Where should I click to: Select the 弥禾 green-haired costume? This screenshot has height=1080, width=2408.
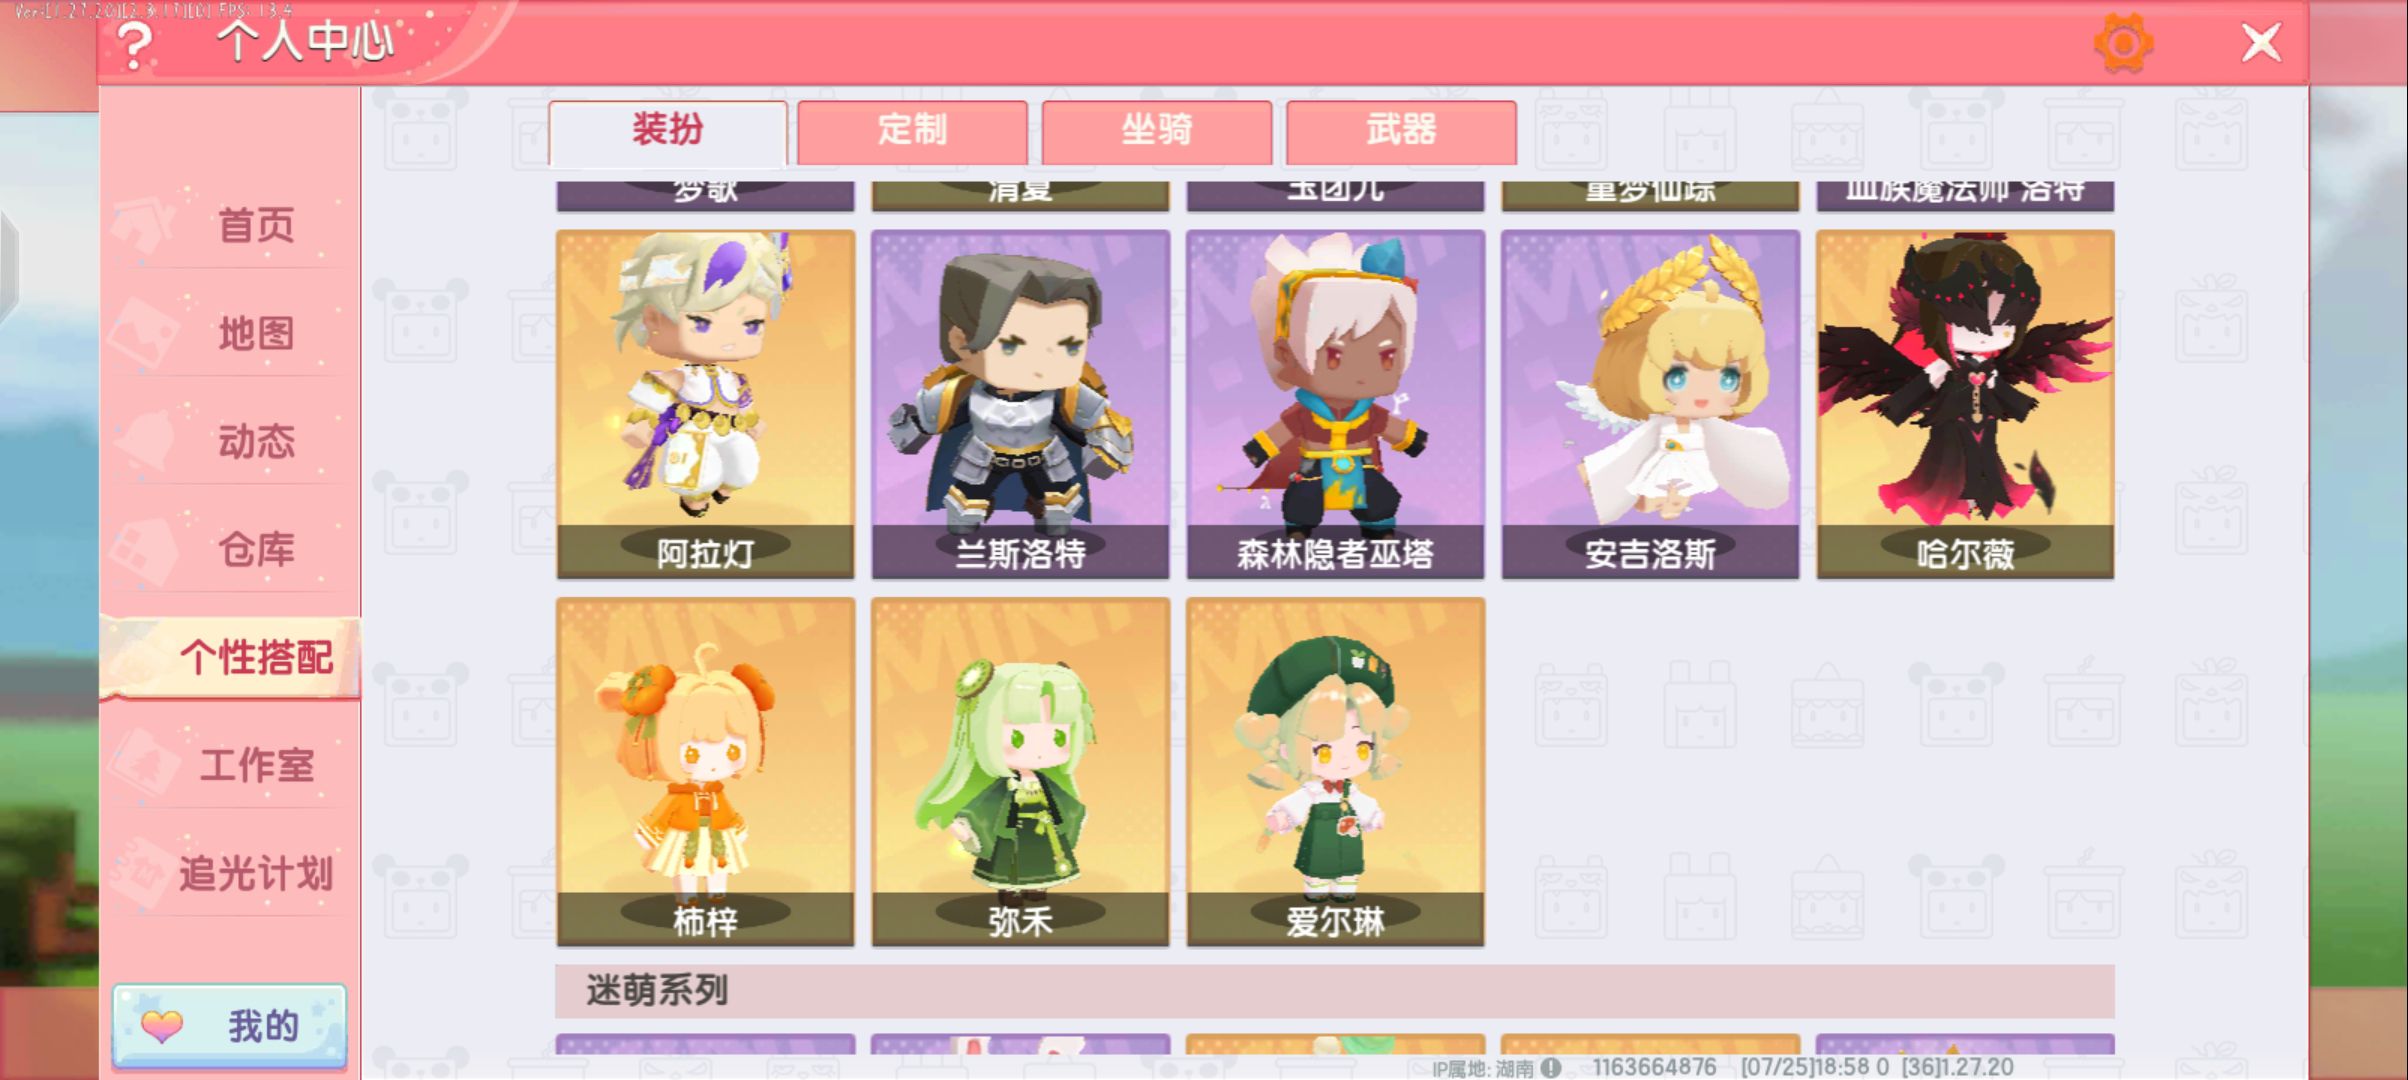tap(1020, 772)
